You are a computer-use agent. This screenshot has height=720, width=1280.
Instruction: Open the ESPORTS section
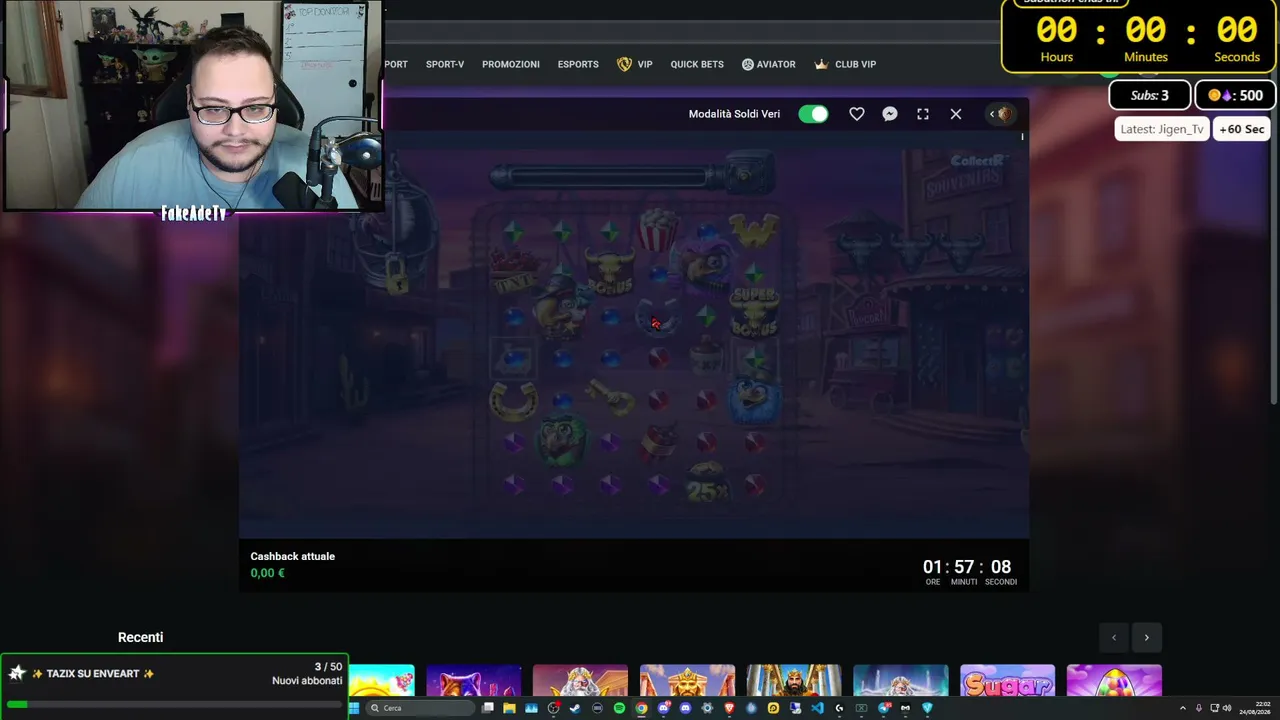[x=578, y=64]
